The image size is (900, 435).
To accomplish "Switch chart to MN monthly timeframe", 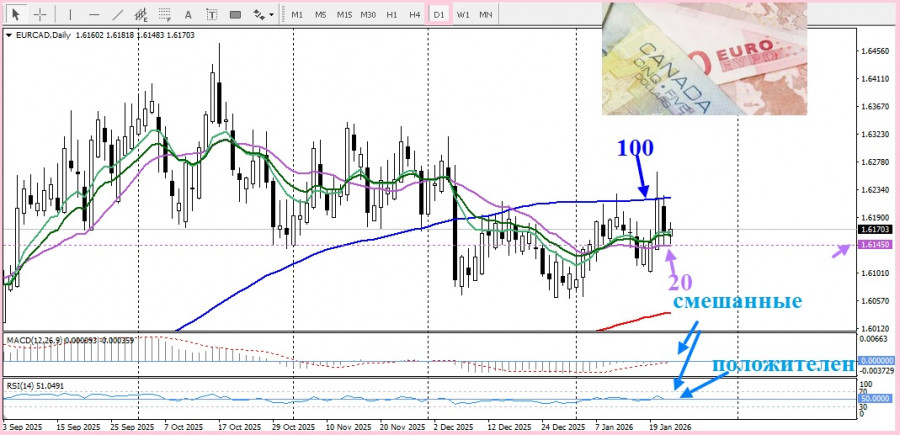I will pyautogui.click(x=486, y=15).
